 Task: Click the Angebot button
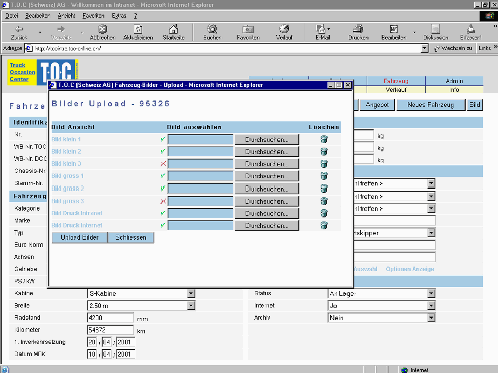point(377,105)
